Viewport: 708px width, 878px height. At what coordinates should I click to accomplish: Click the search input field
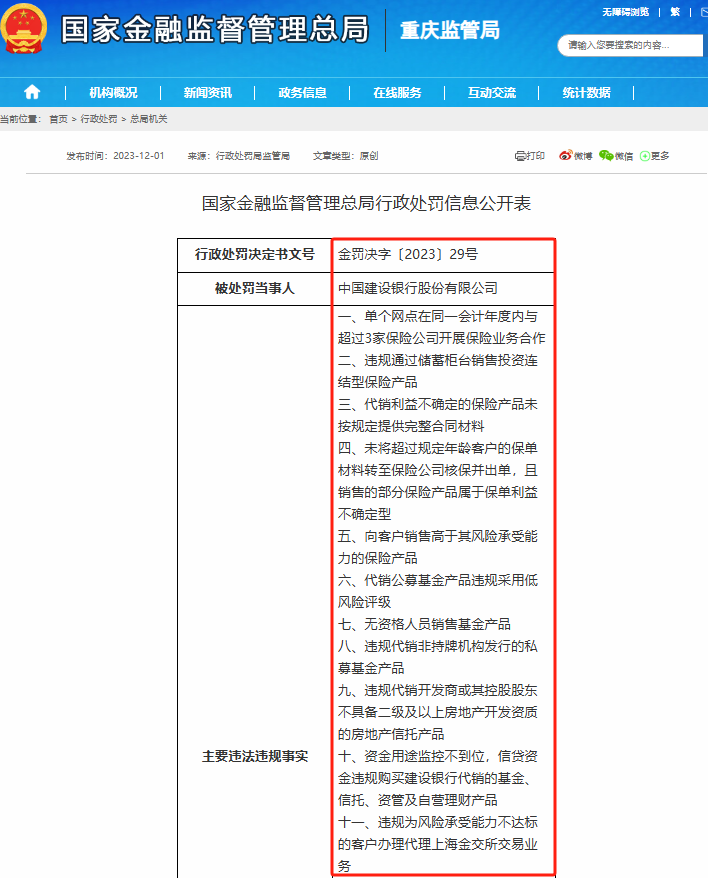click(630, 45)
